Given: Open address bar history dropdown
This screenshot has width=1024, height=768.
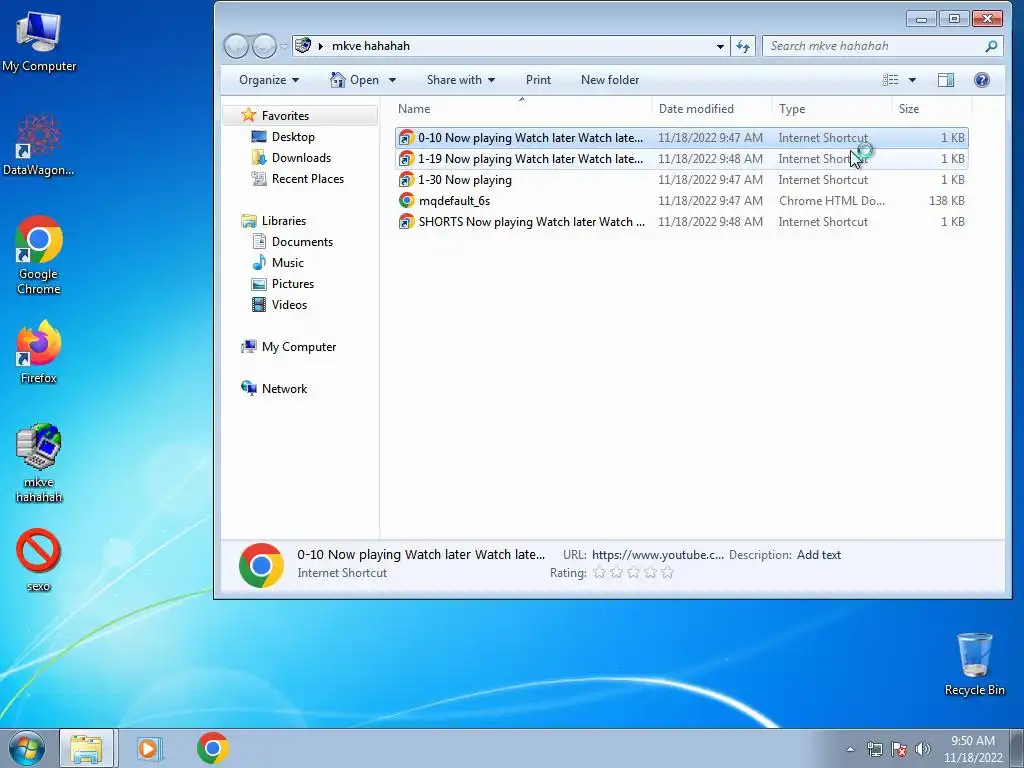Looking at the screenshot, I should (x=720, y=46).
